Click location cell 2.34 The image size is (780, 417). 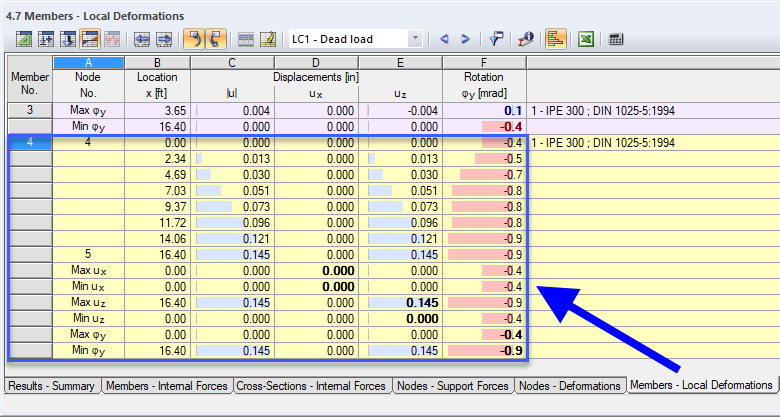click(157, 159)
